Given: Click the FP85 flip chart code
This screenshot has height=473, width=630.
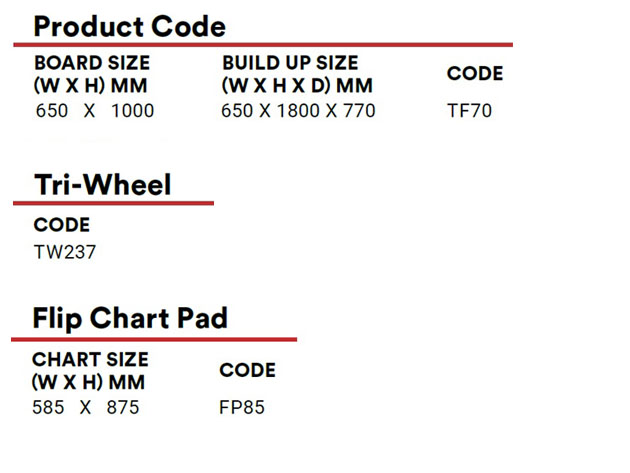Looking at the screenshot, I should click(242, 407).
